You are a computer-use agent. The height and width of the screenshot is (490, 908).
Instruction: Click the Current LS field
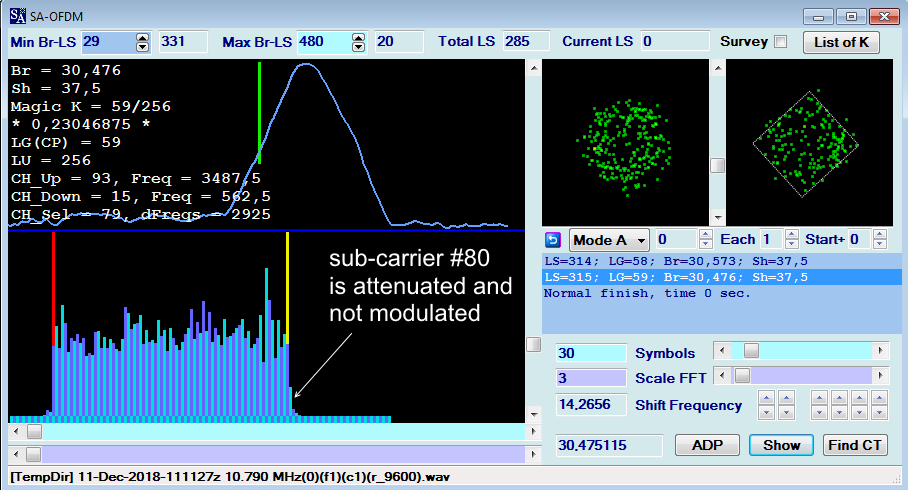675,42
